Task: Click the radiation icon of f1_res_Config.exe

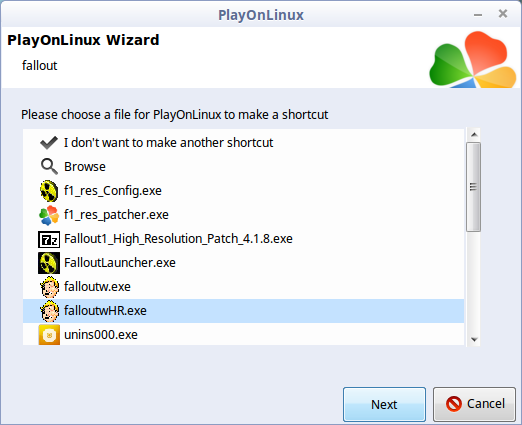Action: (49, 191)
